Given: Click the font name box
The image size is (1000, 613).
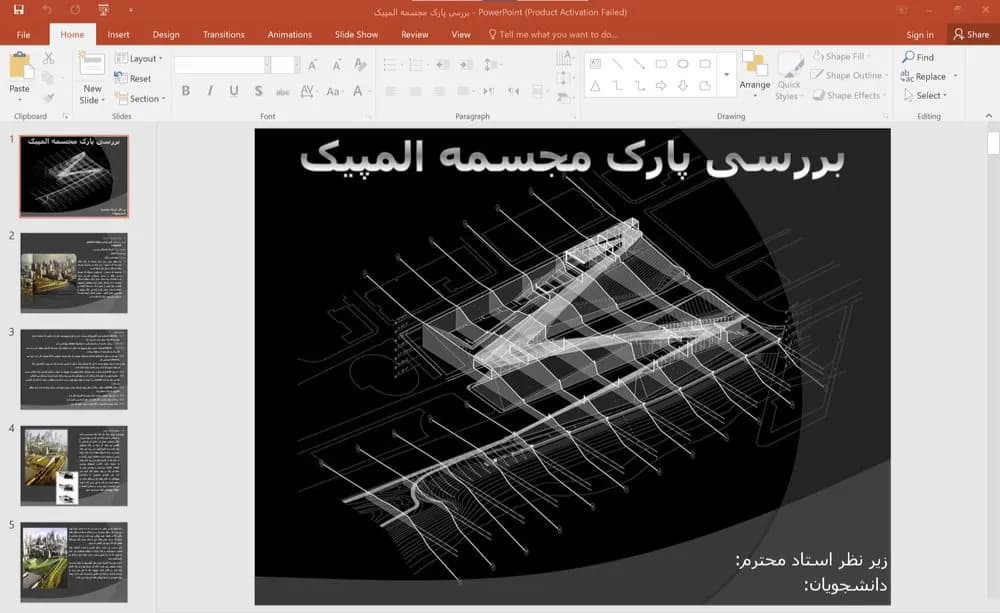Looking at the screenshot, I should coord(219,64).
